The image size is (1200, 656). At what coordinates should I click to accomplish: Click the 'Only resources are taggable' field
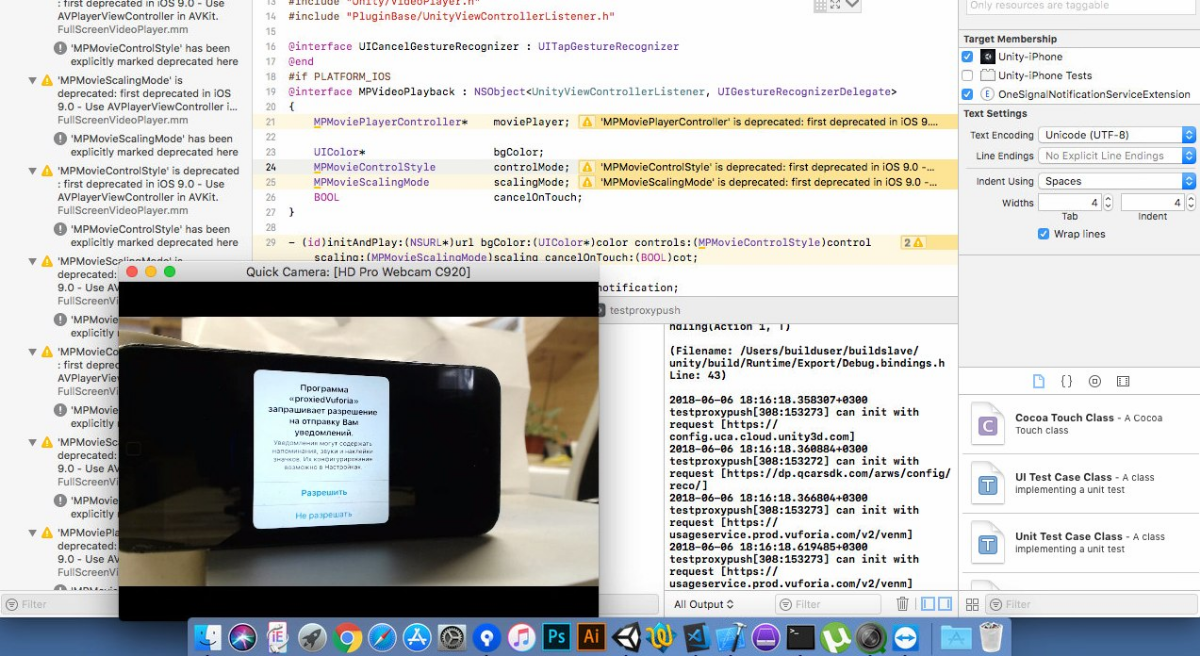[x=1081, y=6]
